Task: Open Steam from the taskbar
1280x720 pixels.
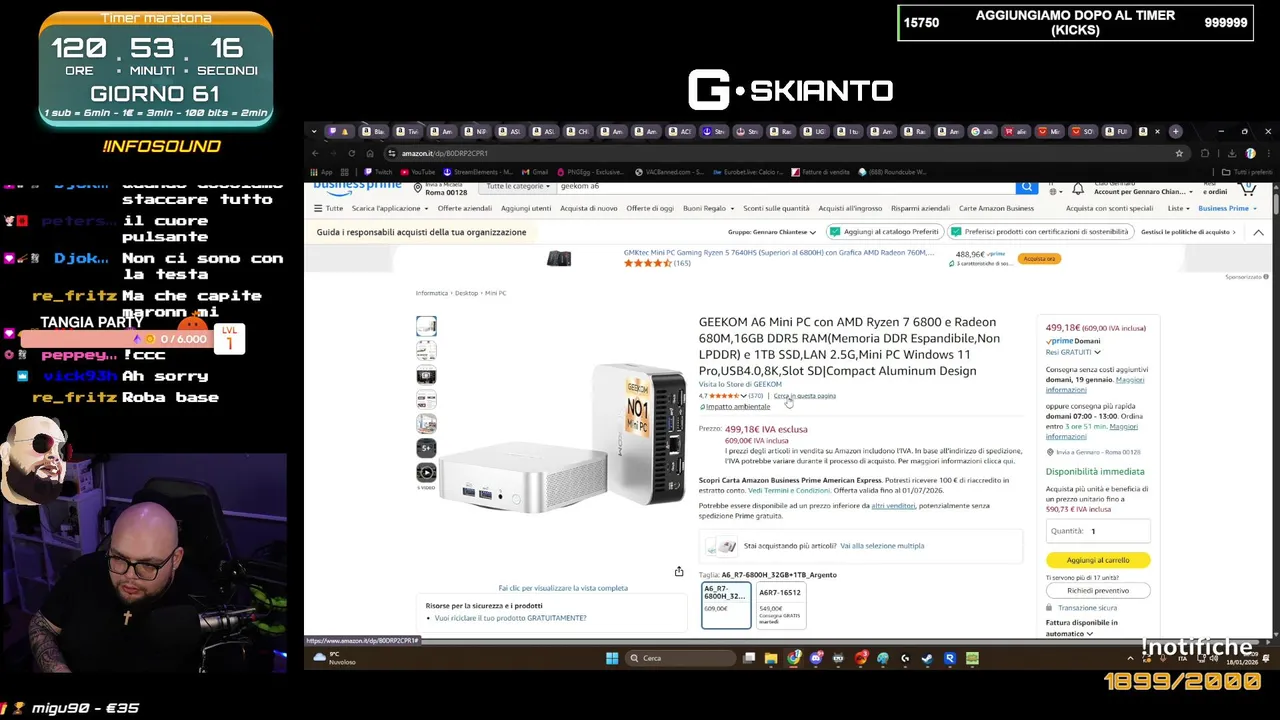Action: (x=927, y=658)
